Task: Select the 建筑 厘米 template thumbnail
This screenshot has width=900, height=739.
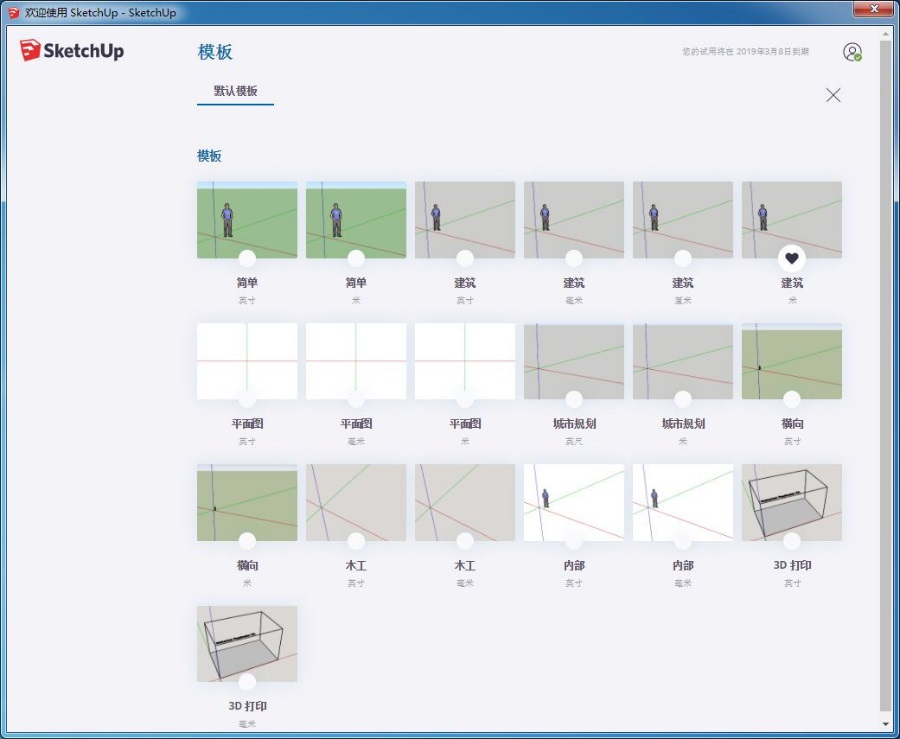Action: pos(682,219)
